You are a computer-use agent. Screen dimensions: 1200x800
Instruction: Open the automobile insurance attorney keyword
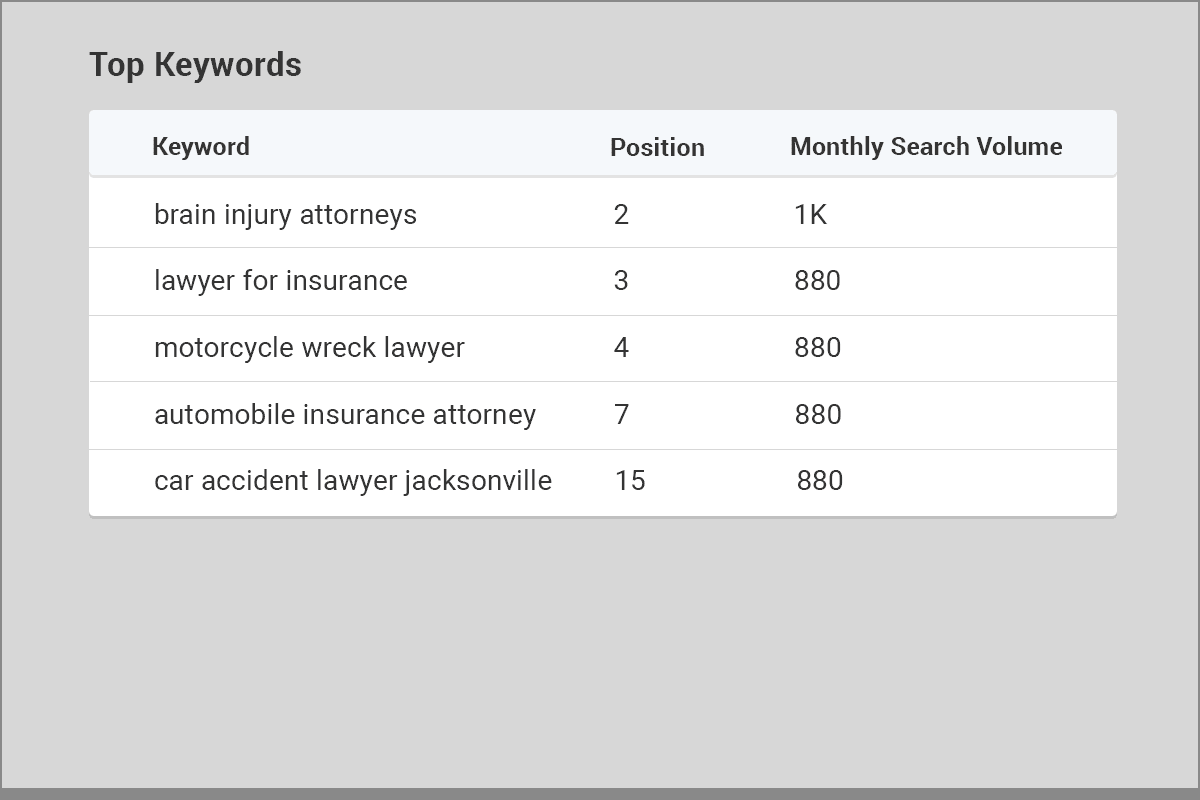[345, 415]
